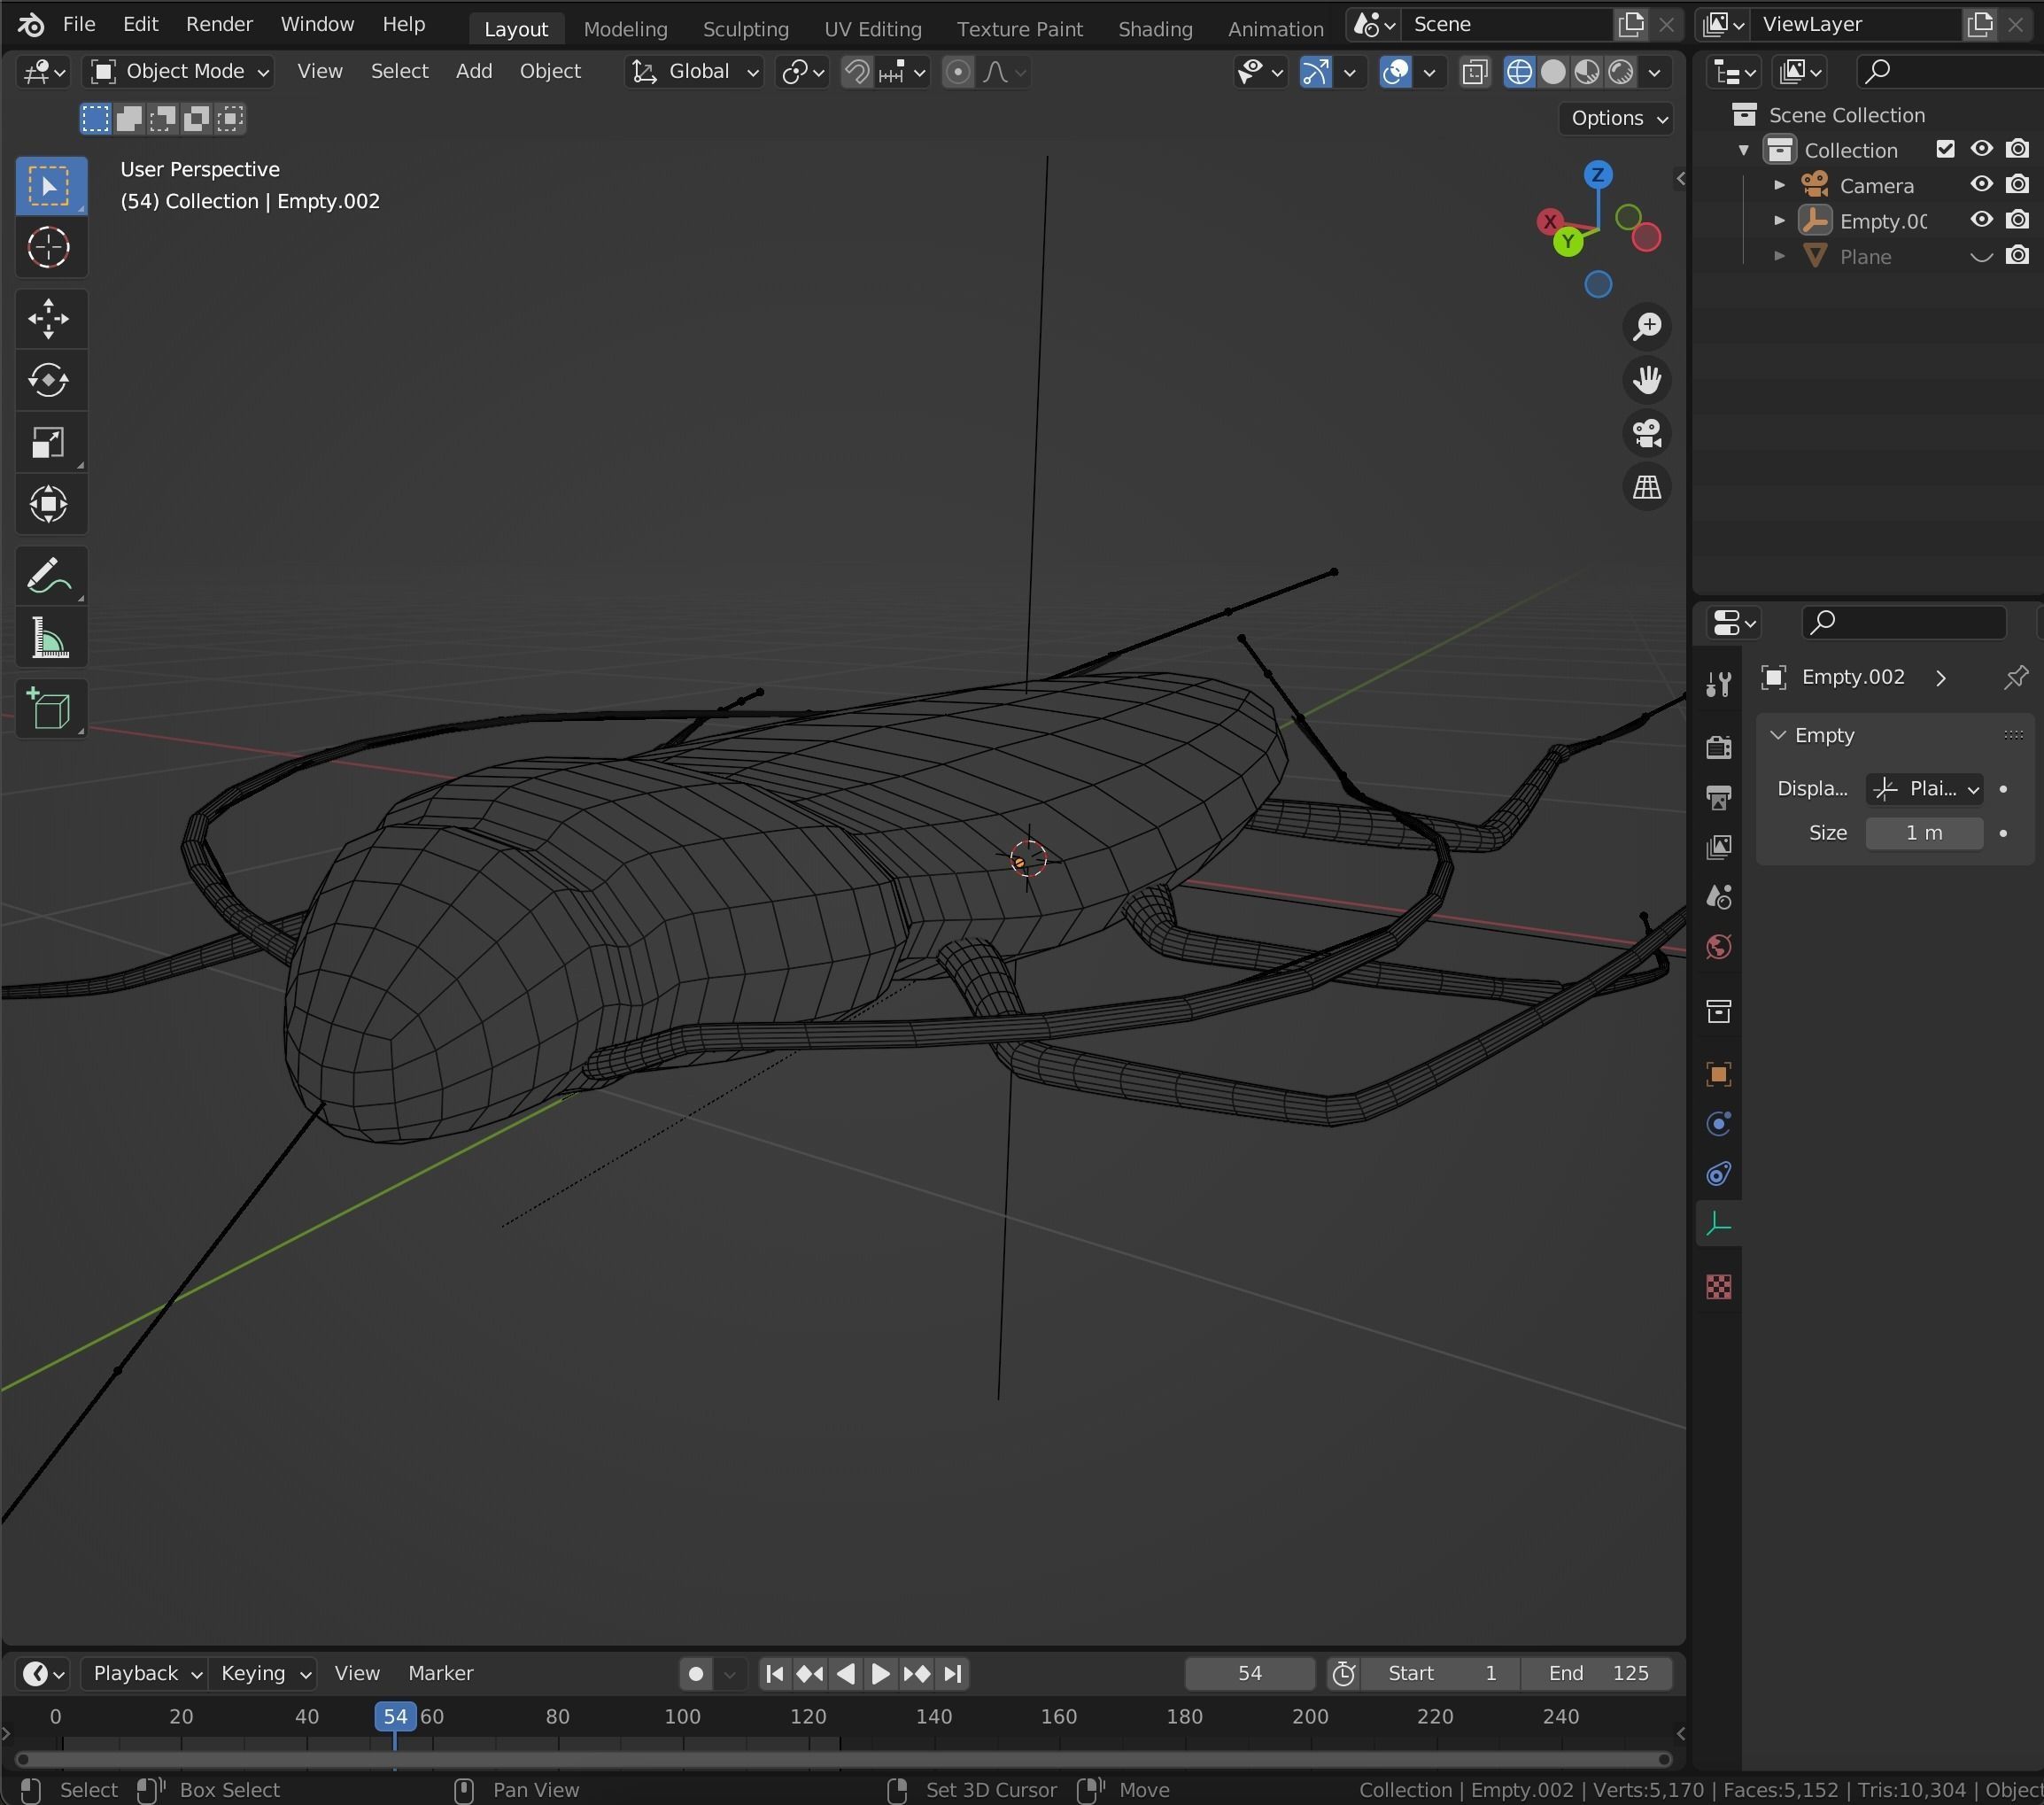
Task: Click the Options button in viewport
Action: tap(1617, 118)
